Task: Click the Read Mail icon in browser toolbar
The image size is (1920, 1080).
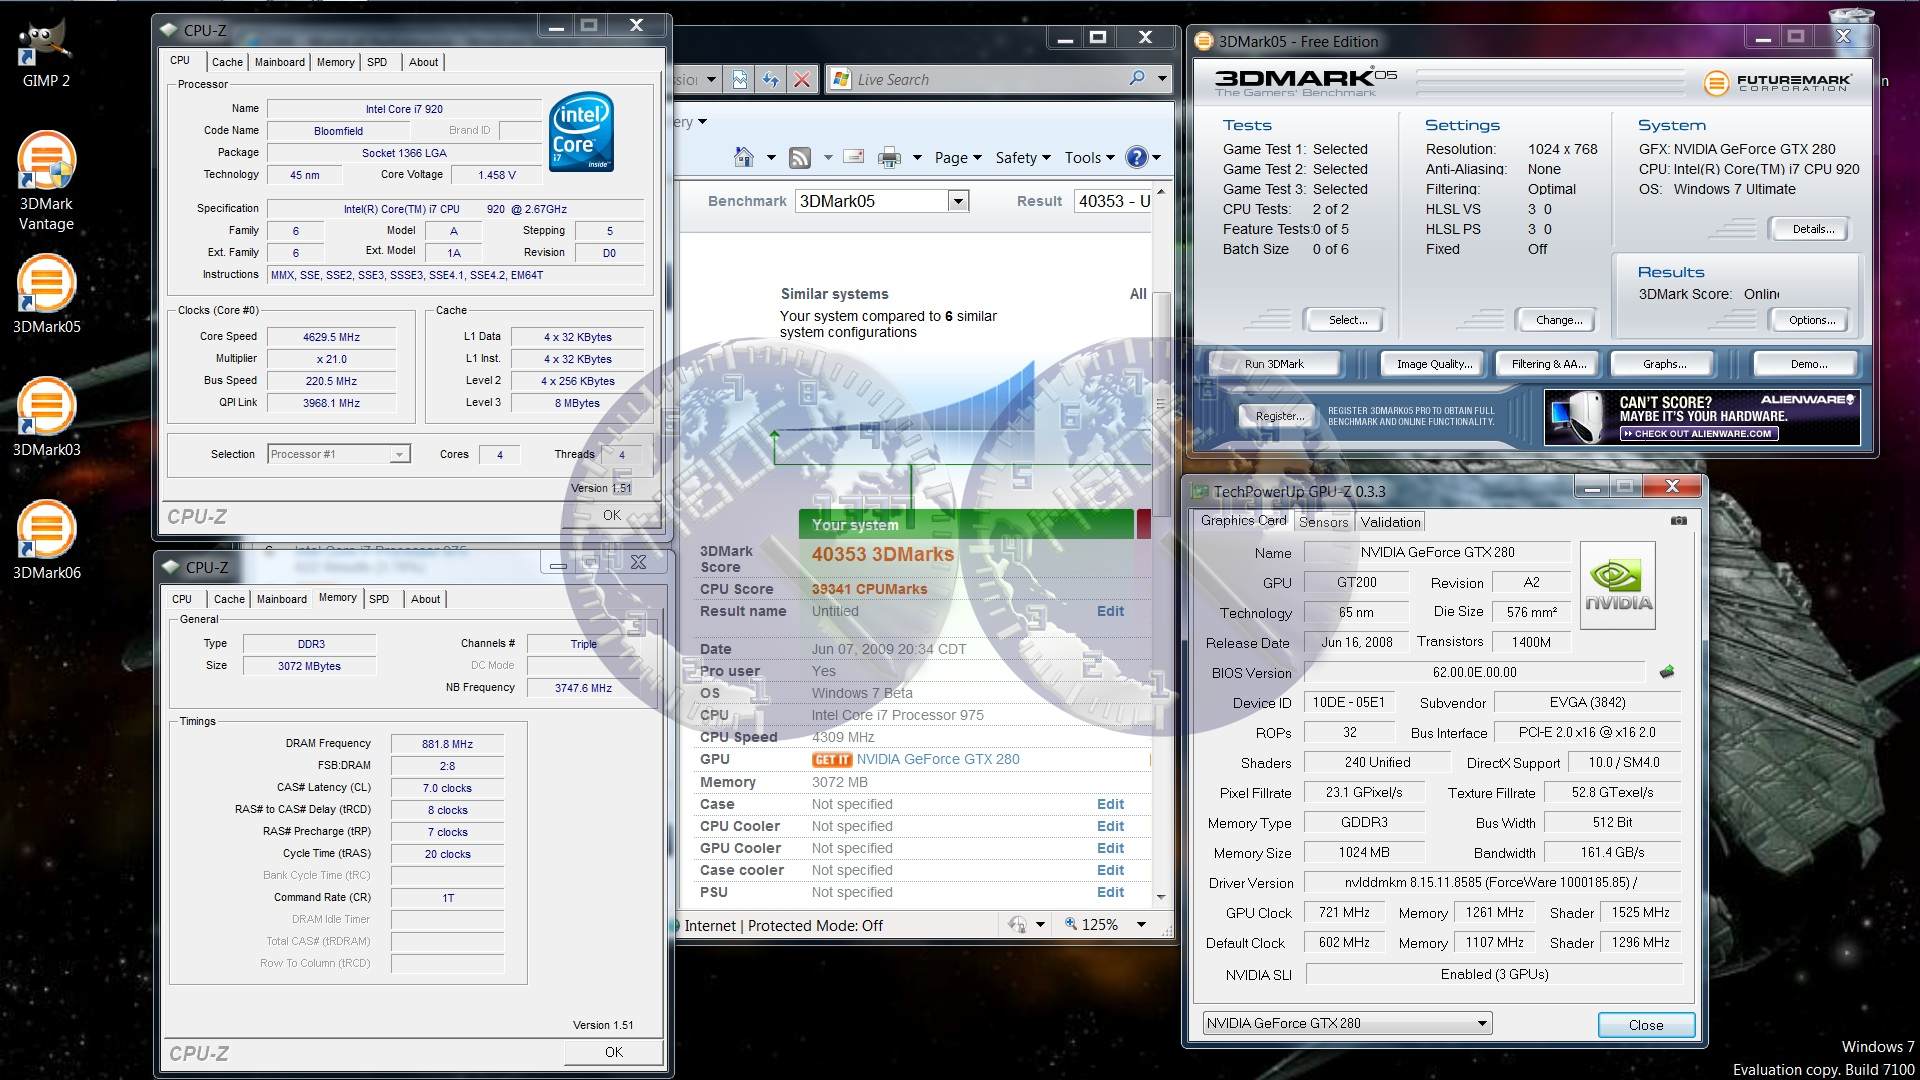Action: tap(853, 157)
